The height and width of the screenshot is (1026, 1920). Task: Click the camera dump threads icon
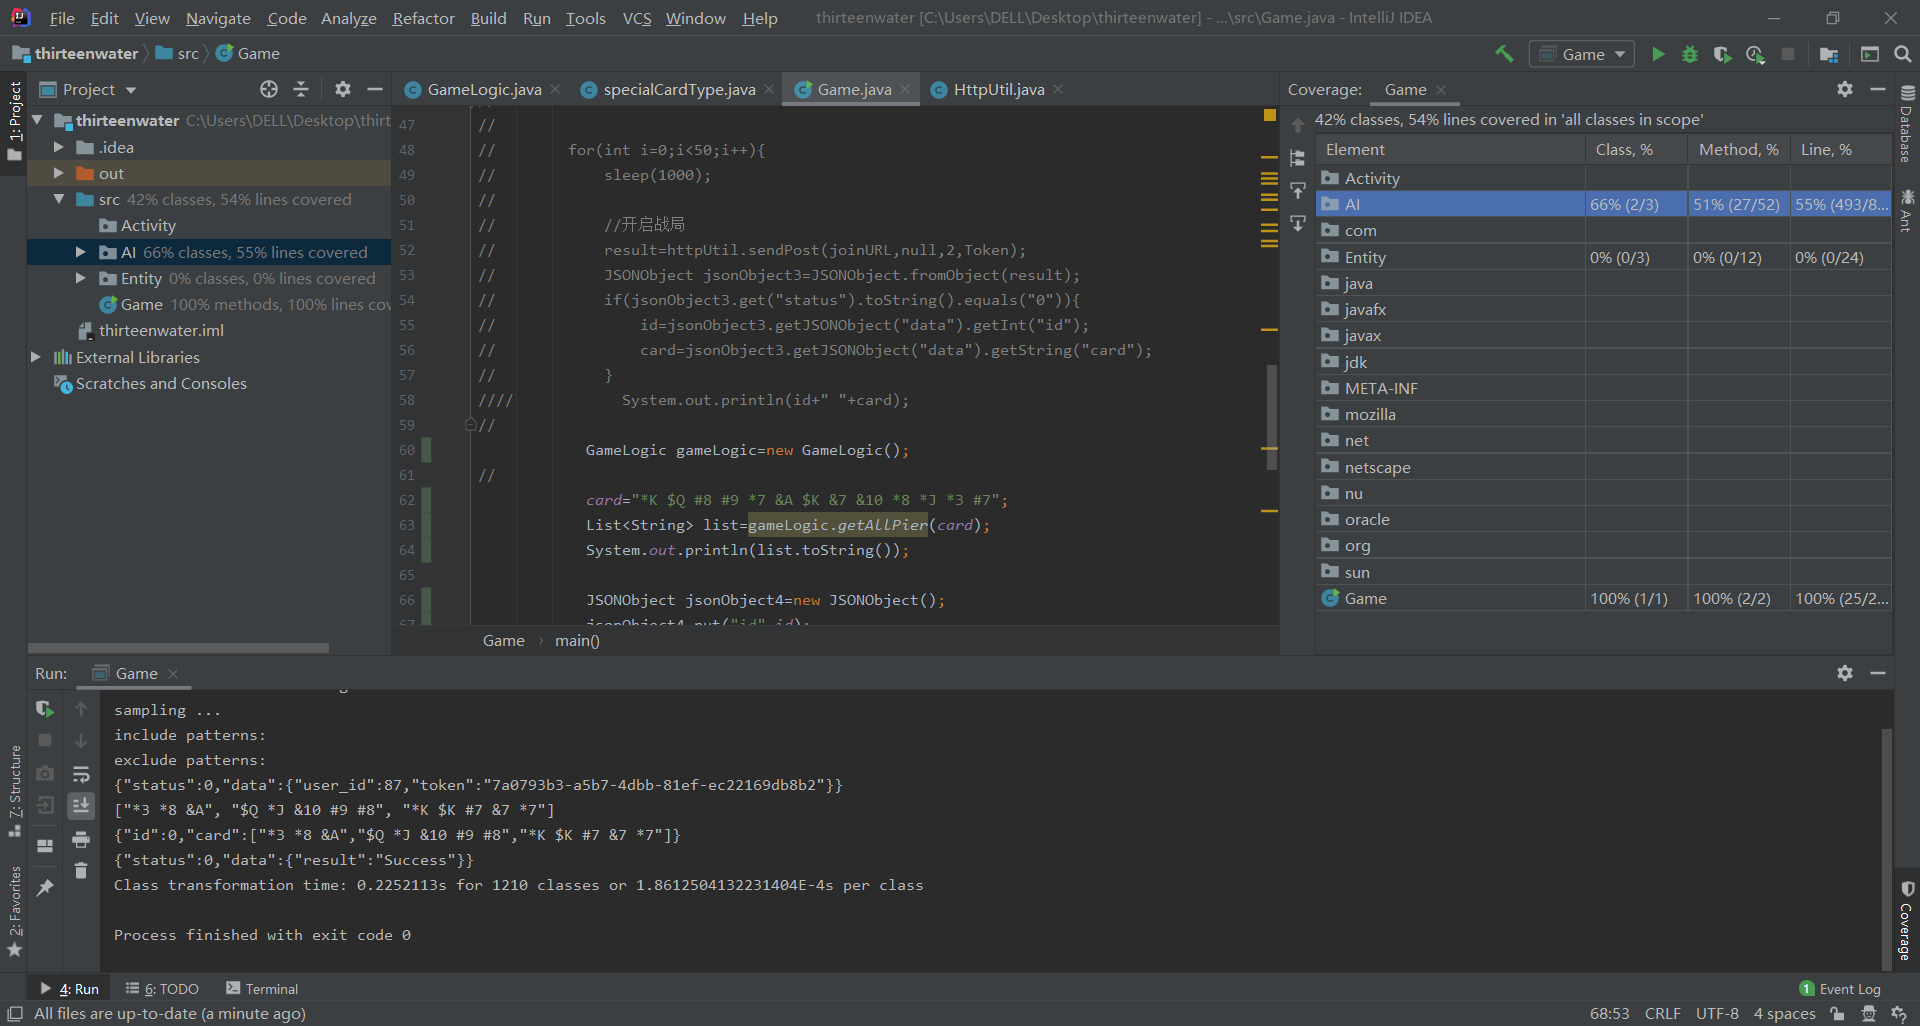click(45, 773)
